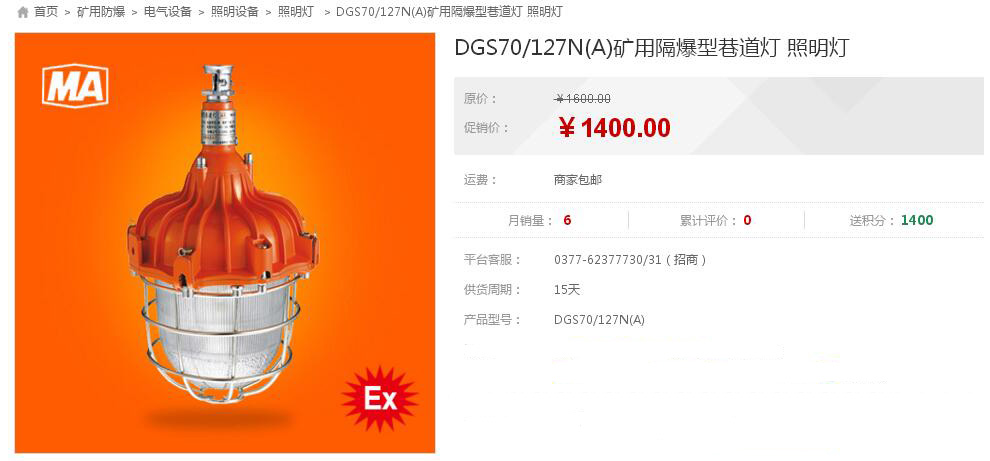Open the 矿用防爆 breadcrumb category
Screen dimensions: 990x461
101,11
